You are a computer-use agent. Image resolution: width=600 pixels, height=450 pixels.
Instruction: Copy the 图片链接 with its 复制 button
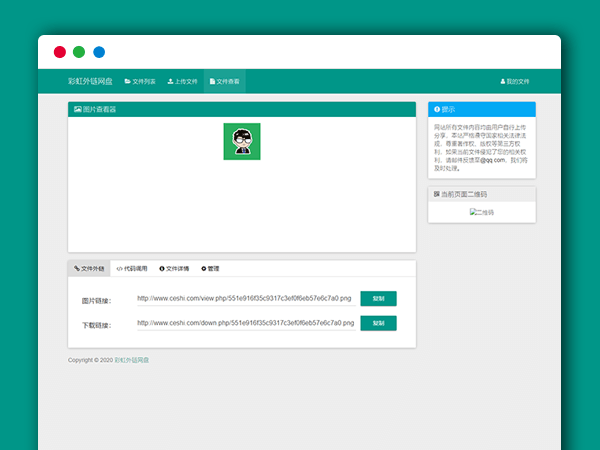378,298
